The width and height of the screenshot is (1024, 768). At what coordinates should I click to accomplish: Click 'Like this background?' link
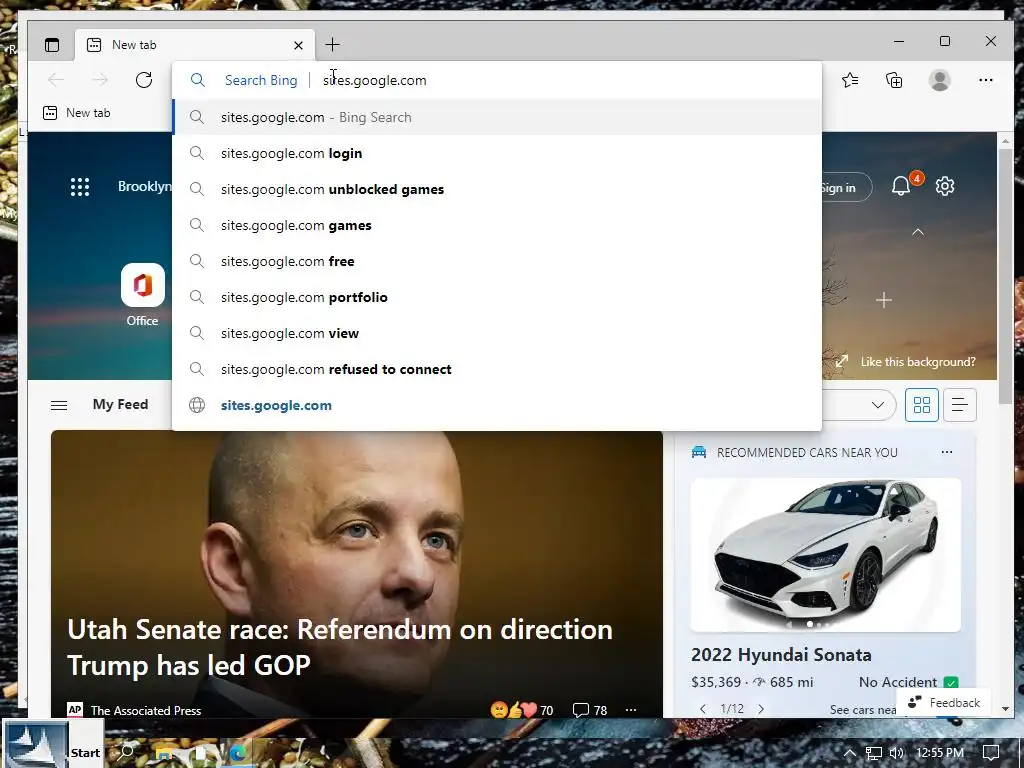point(918,362)
